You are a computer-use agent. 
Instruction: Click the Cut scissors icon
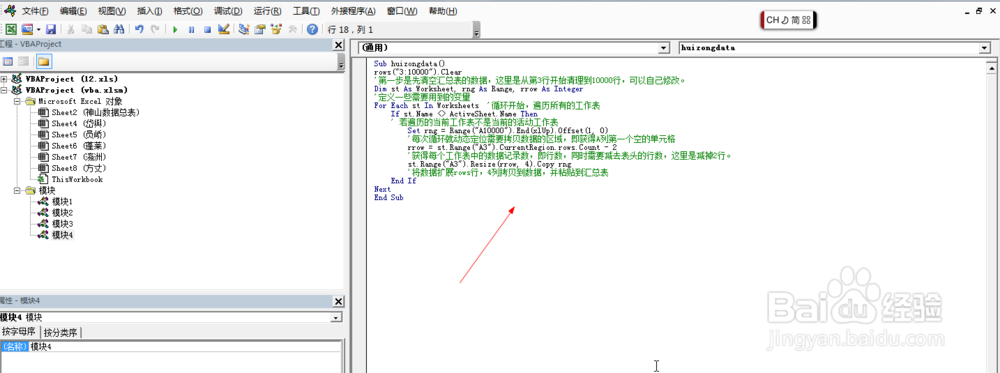pyautogui.click(x=71, y=29)
